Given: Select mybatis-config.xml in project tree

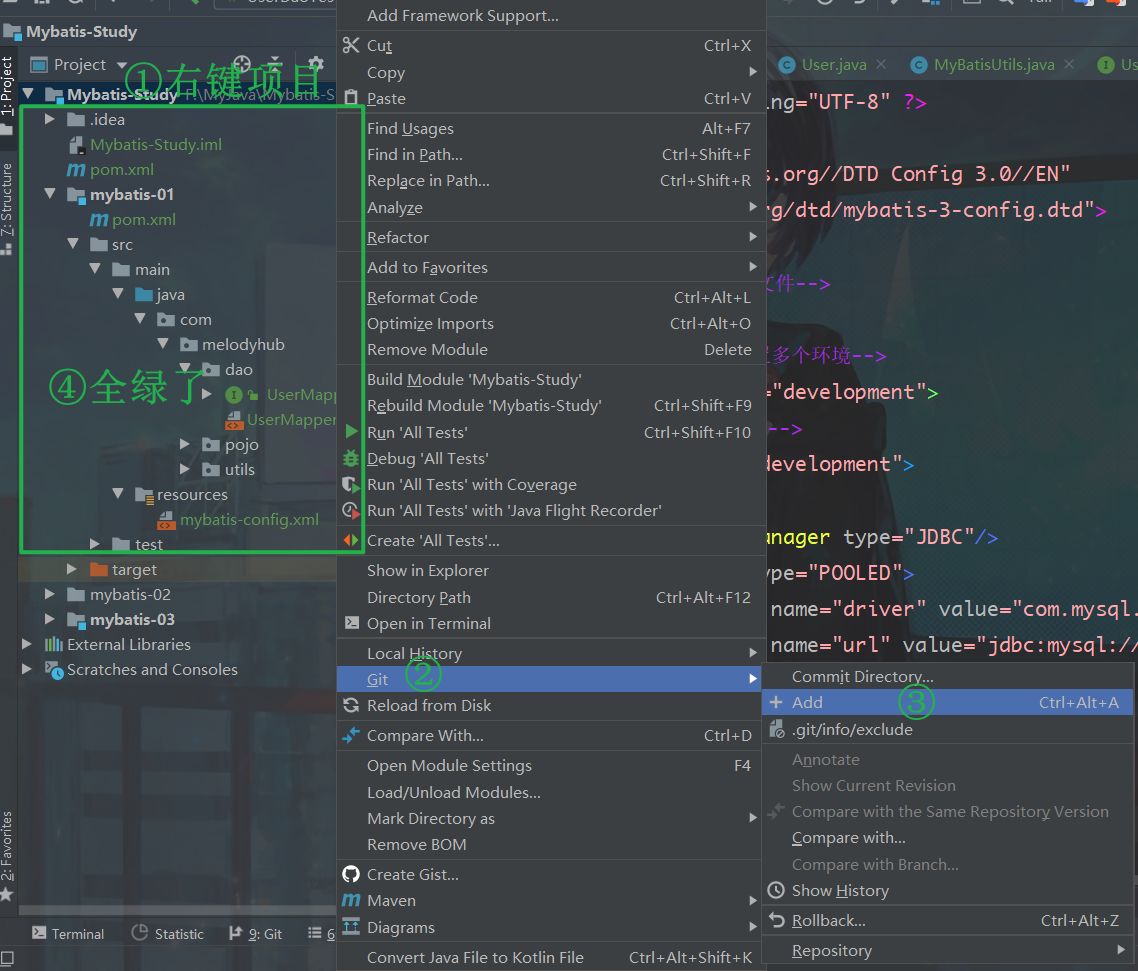Looking at the screenshot, I should point(249,519).
